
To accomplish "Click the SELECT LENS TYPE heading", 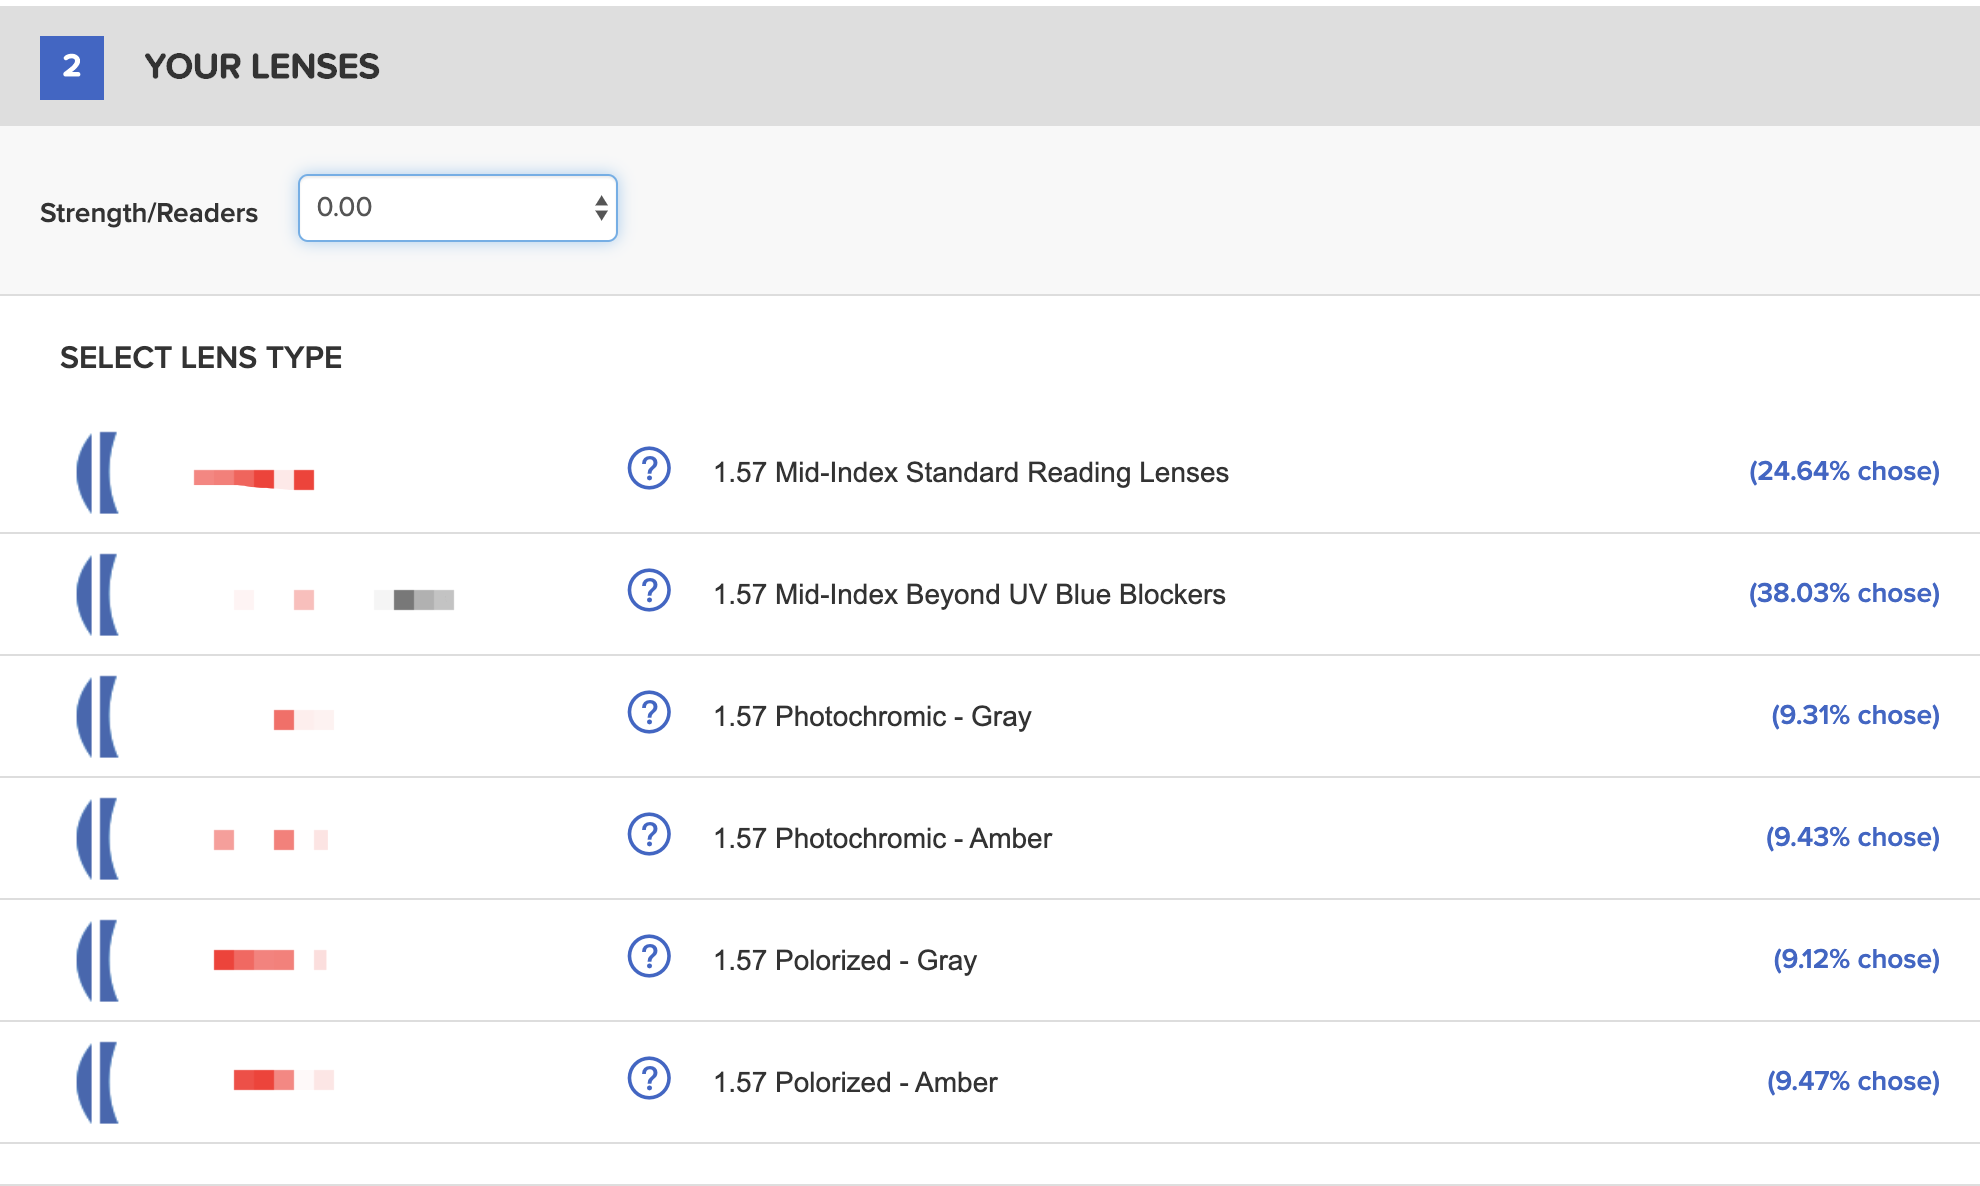I will (201, 358).
